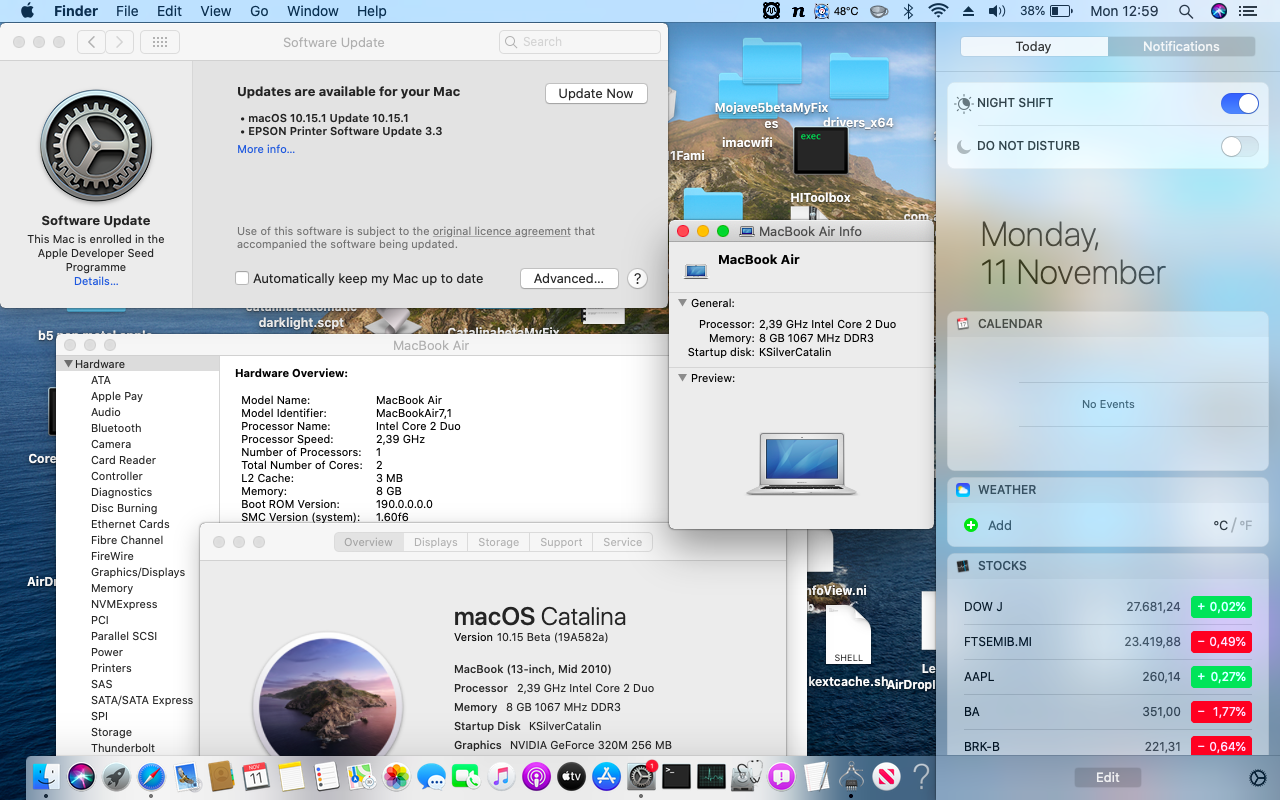Click the Edit button in Notification Centre
The height and width of the screenshot is (800, 1280).
pos(1107,777)
